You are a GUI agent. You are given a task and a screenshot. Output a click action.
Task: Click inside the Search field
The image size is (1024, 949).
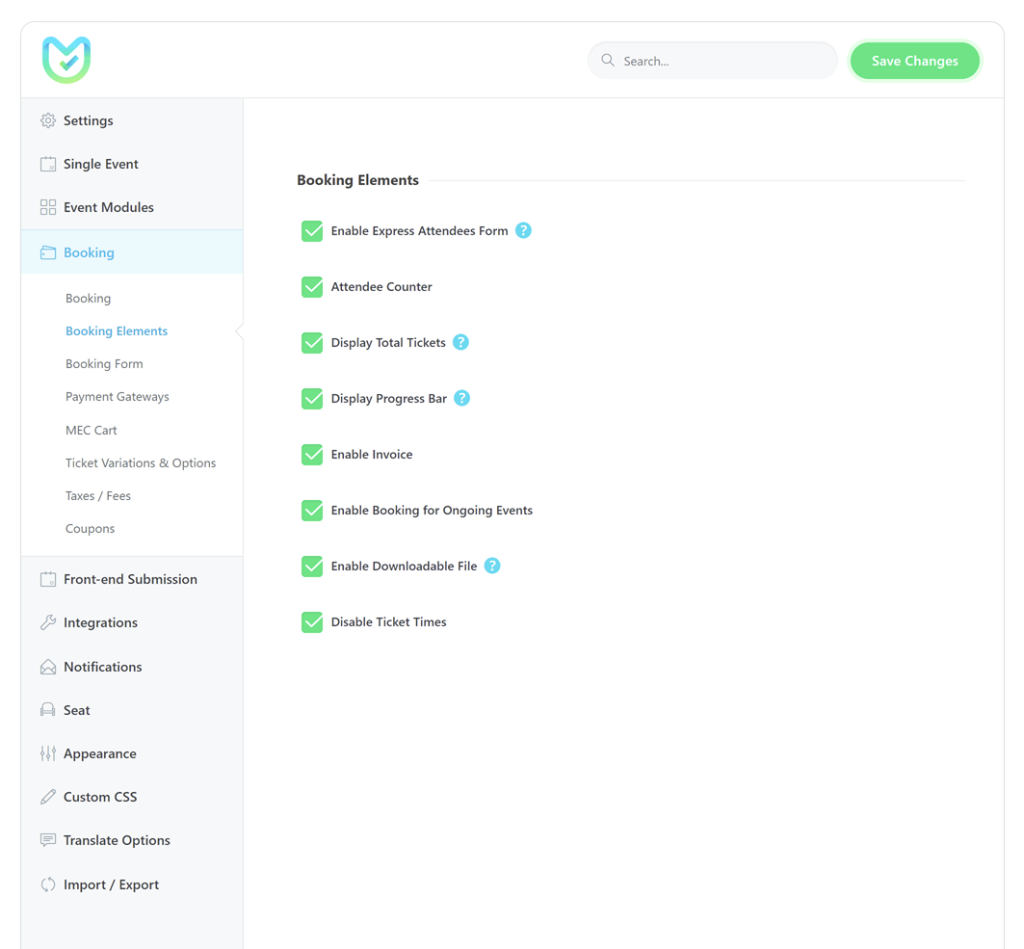[x=711, y=60]
